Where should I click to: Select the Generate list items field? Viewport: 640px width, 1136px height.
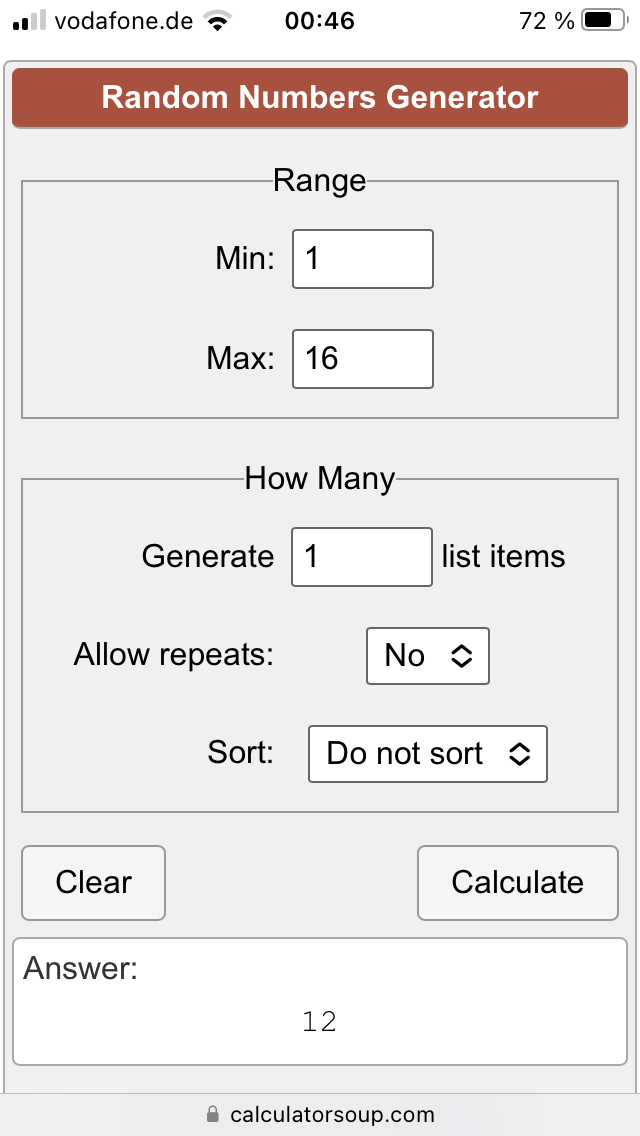click(x=362, y=556)
